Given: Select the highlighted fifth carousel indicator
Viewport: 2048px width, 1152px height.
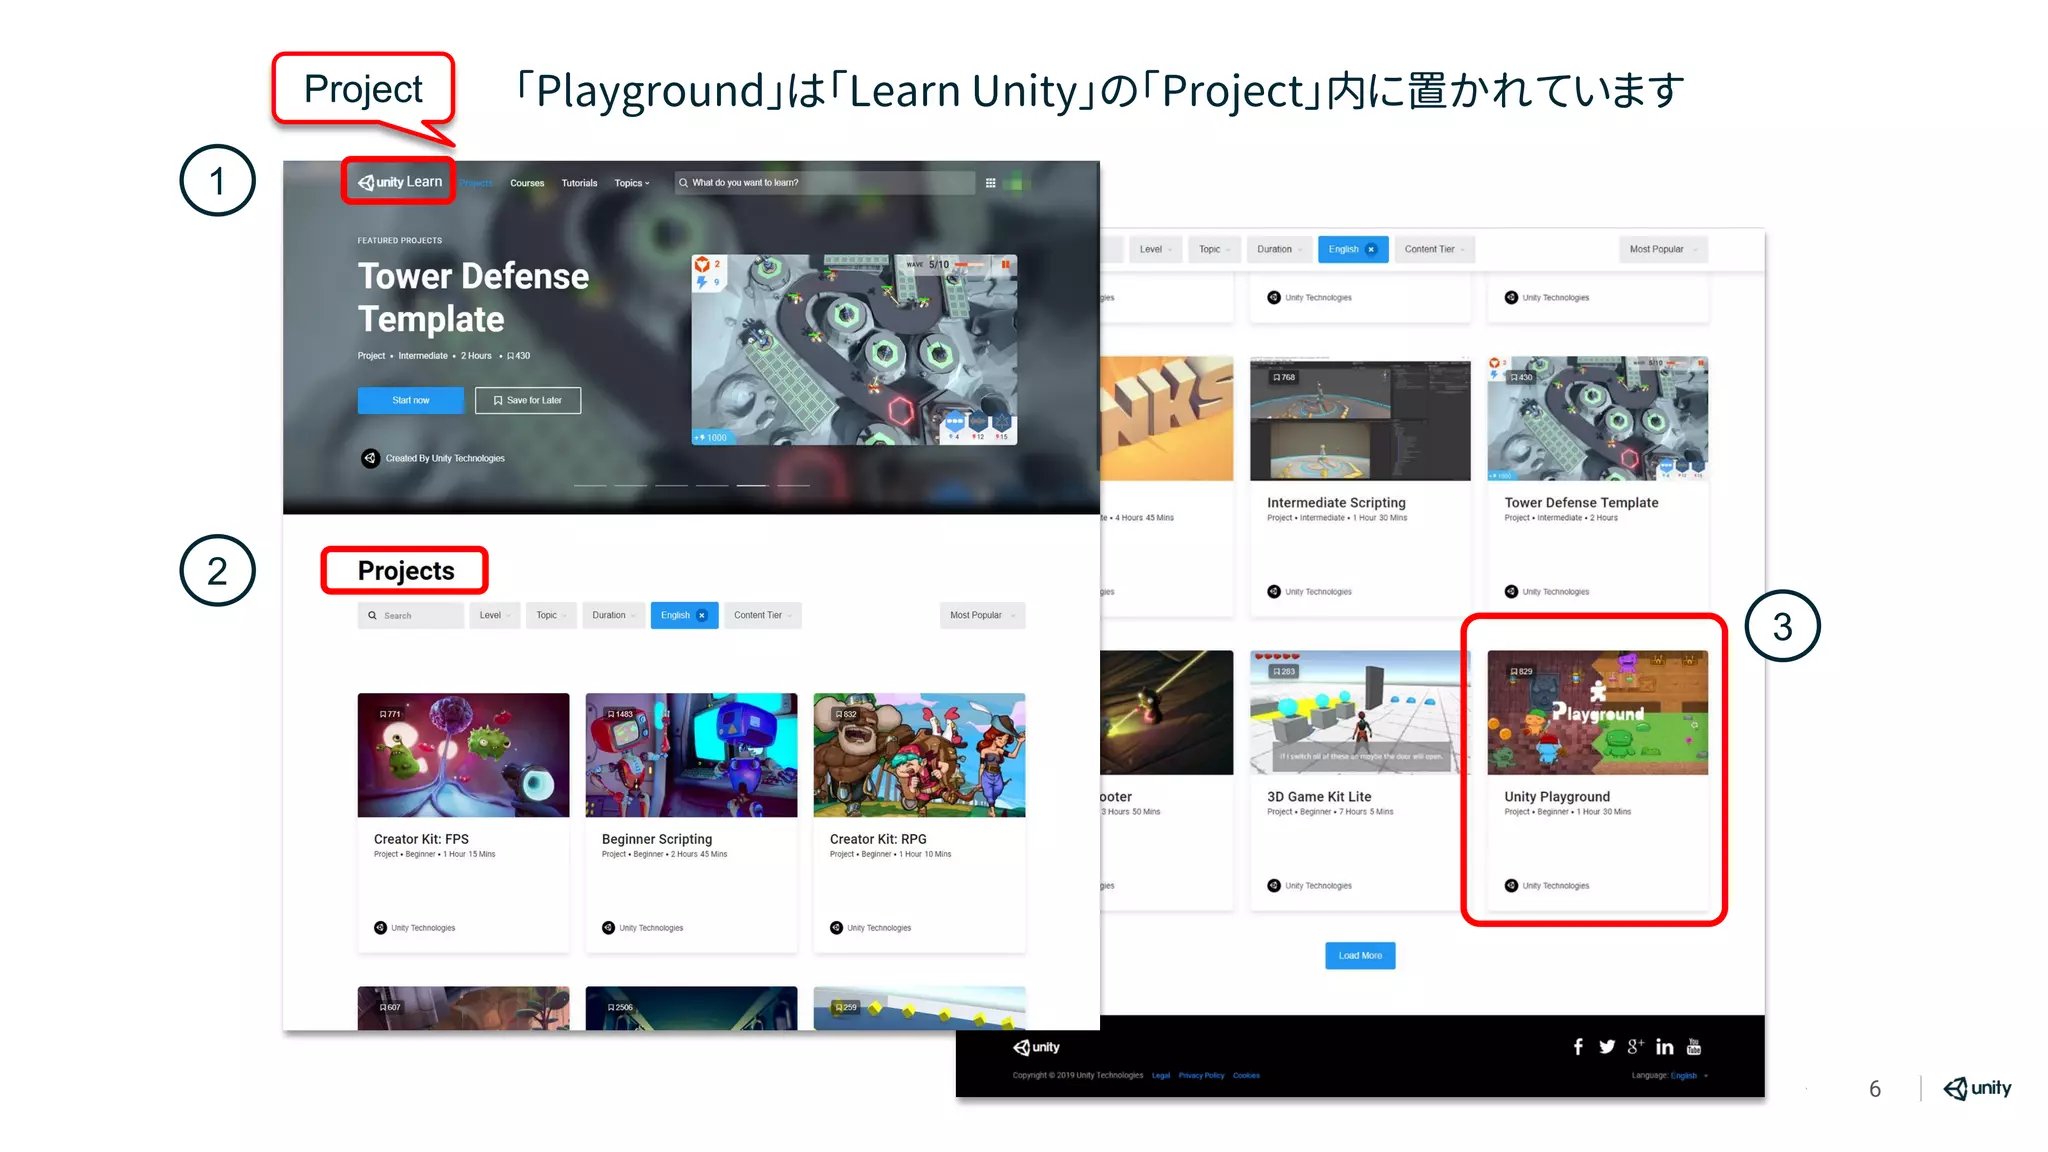Looking at the screenshot, I should [752, 485].
